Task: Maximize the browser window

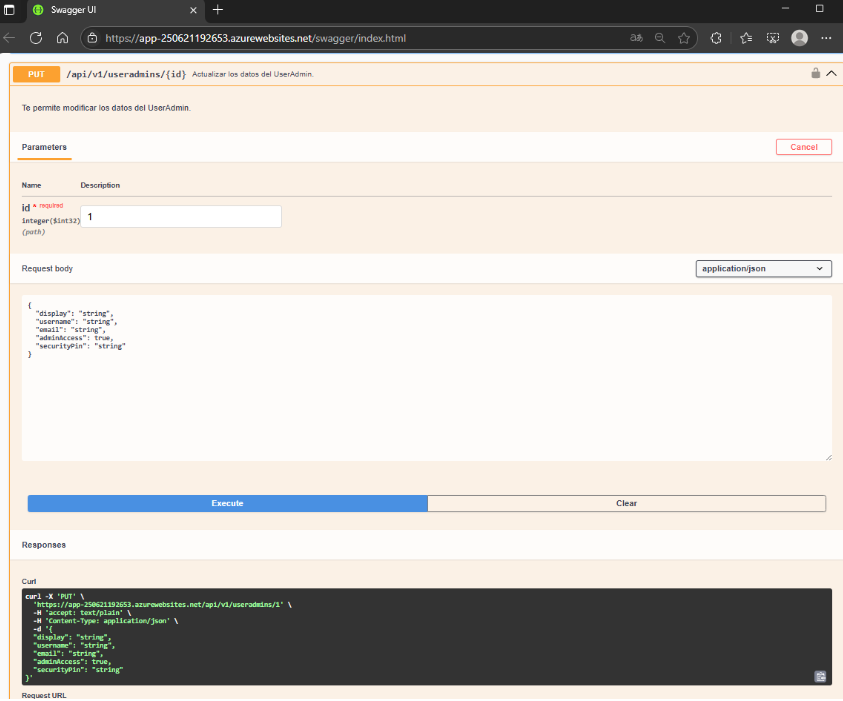Action: [x=819, y=9]
